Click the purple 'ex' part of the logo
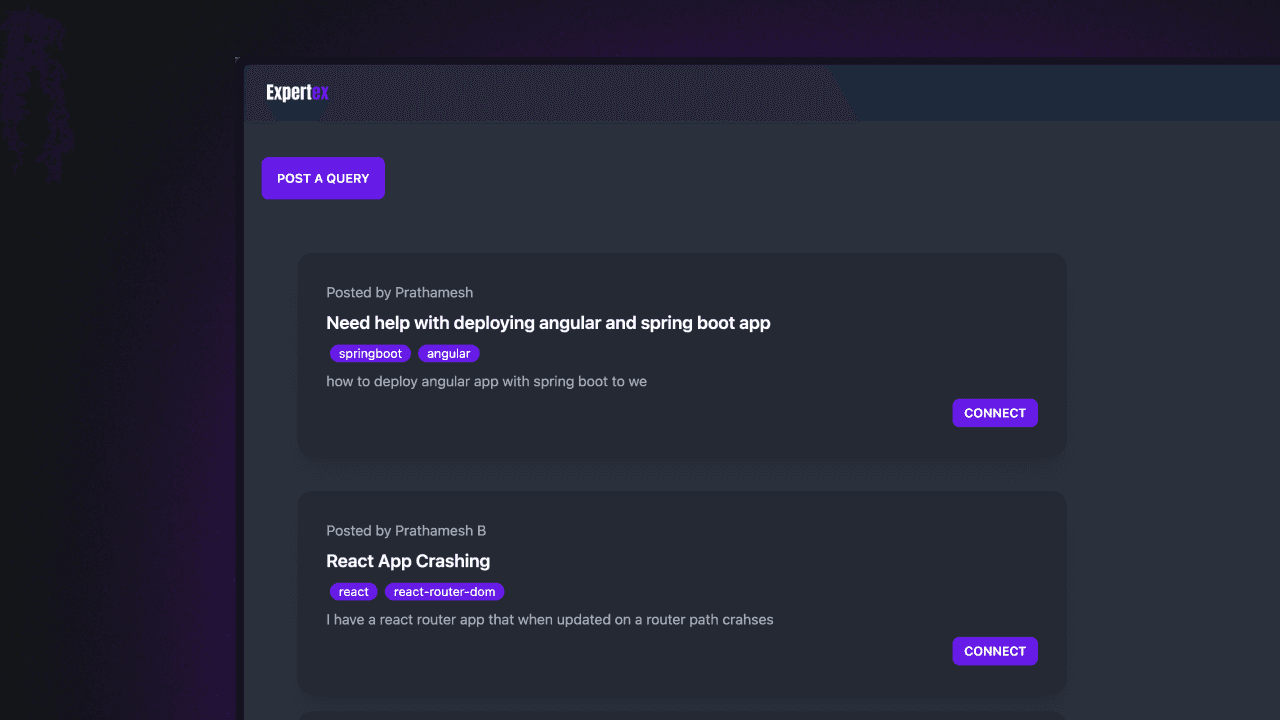The height and width of the screenshot is (720, 1280). click(320, 93)
